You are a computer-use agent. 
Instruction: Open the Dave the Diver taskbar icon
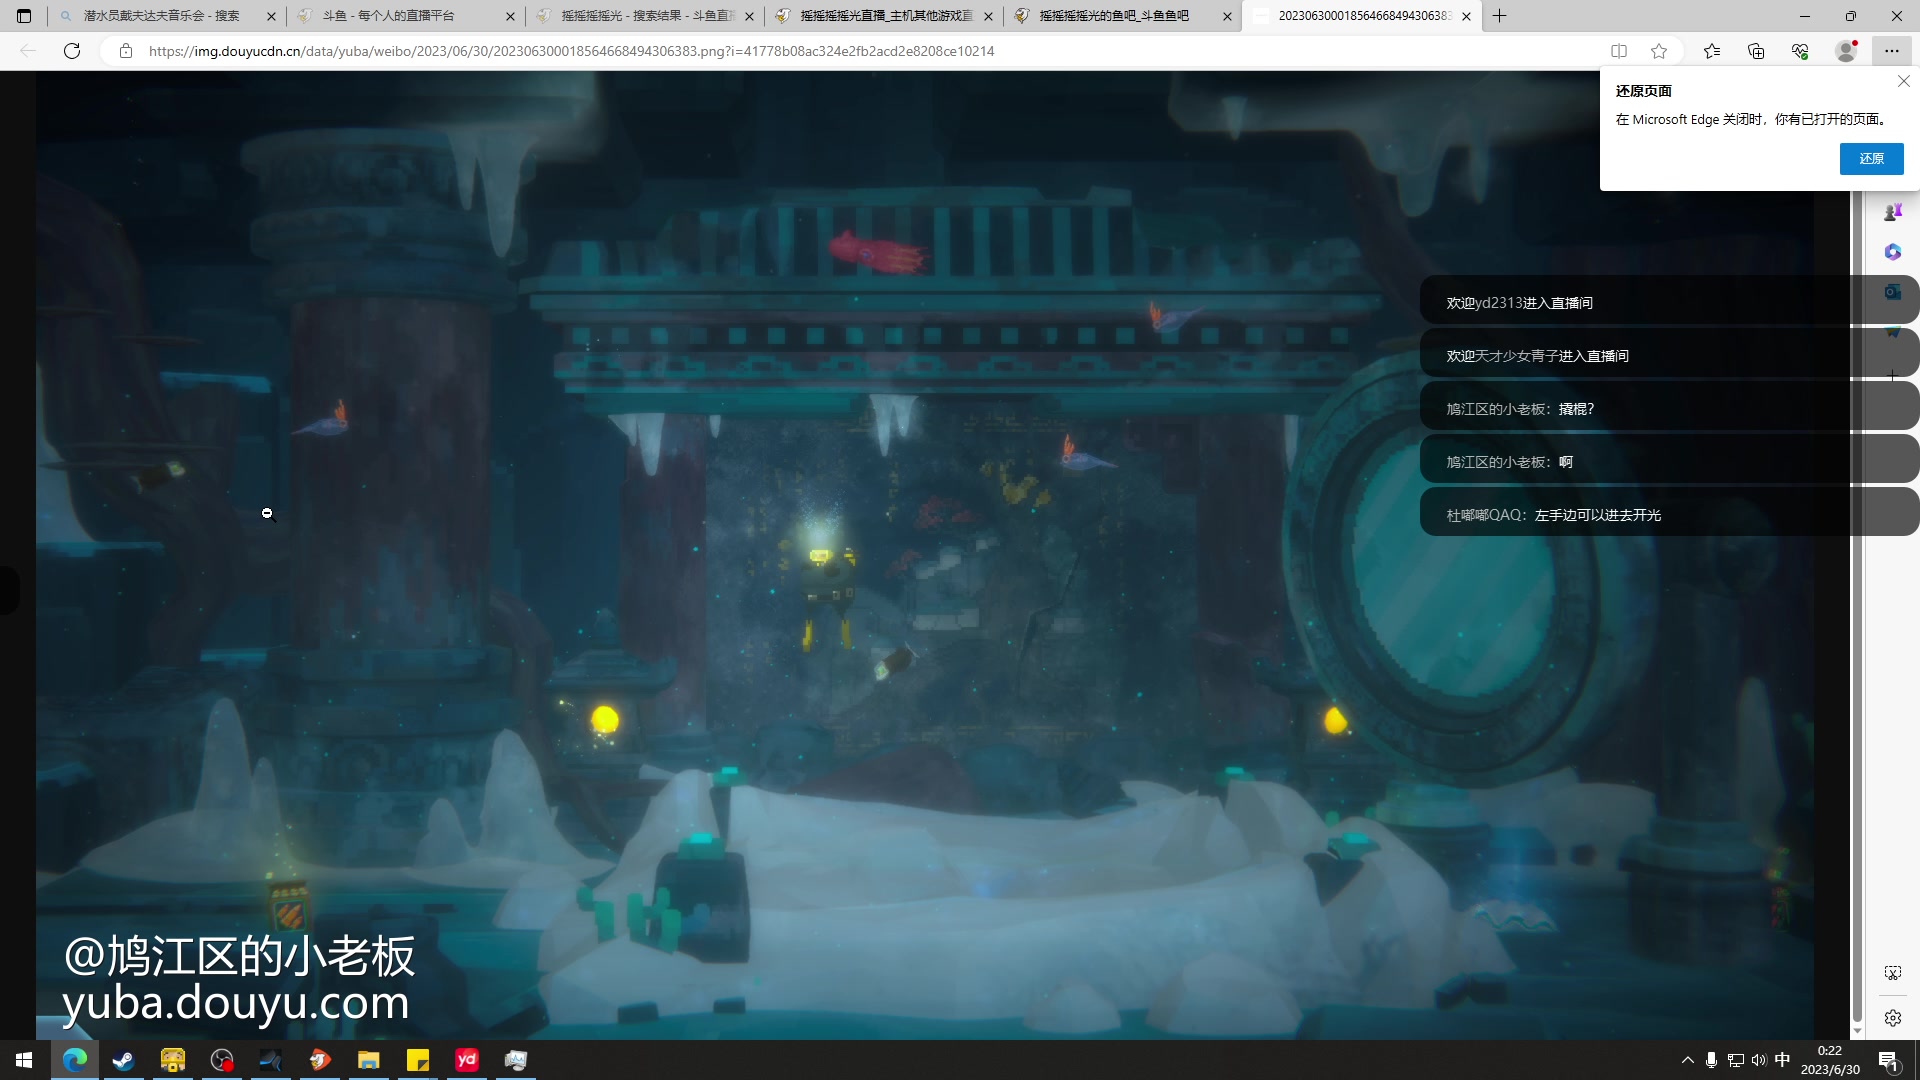(x=173, y=1060)
